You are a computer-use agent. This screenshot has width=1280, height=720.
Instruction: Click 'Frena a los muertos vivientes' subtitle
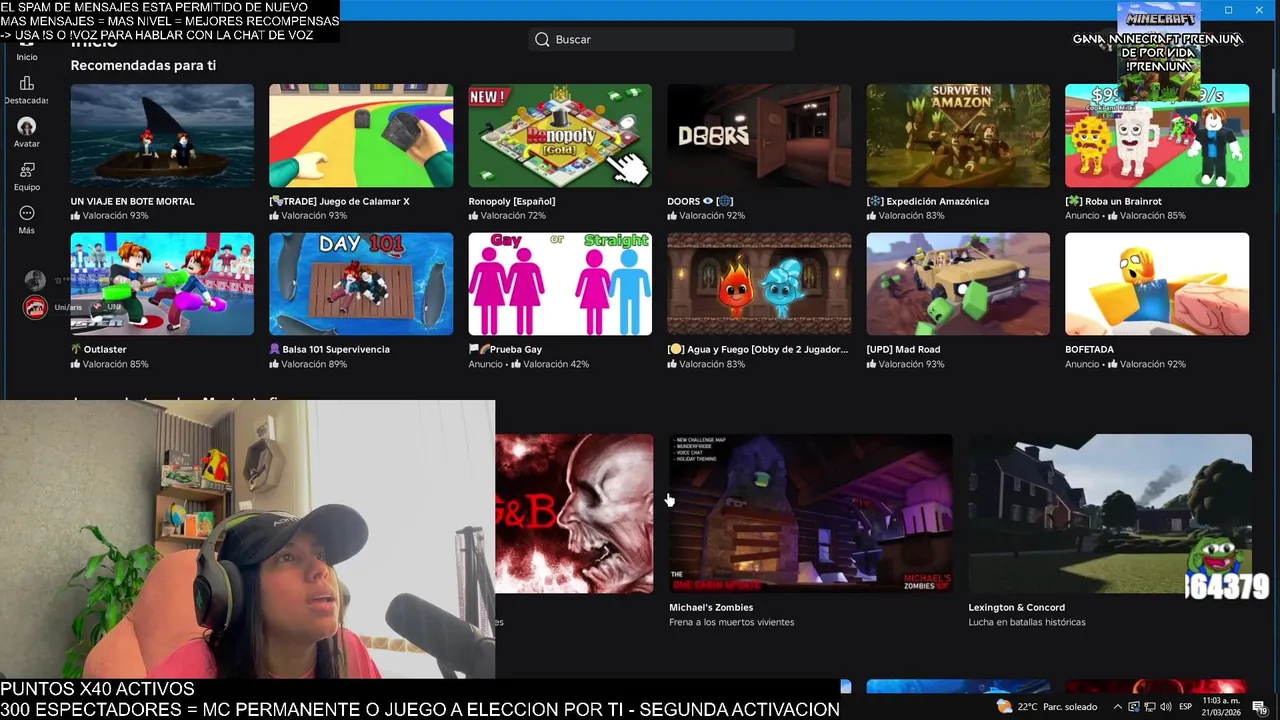pyautogui.click(x=731, y=622)
